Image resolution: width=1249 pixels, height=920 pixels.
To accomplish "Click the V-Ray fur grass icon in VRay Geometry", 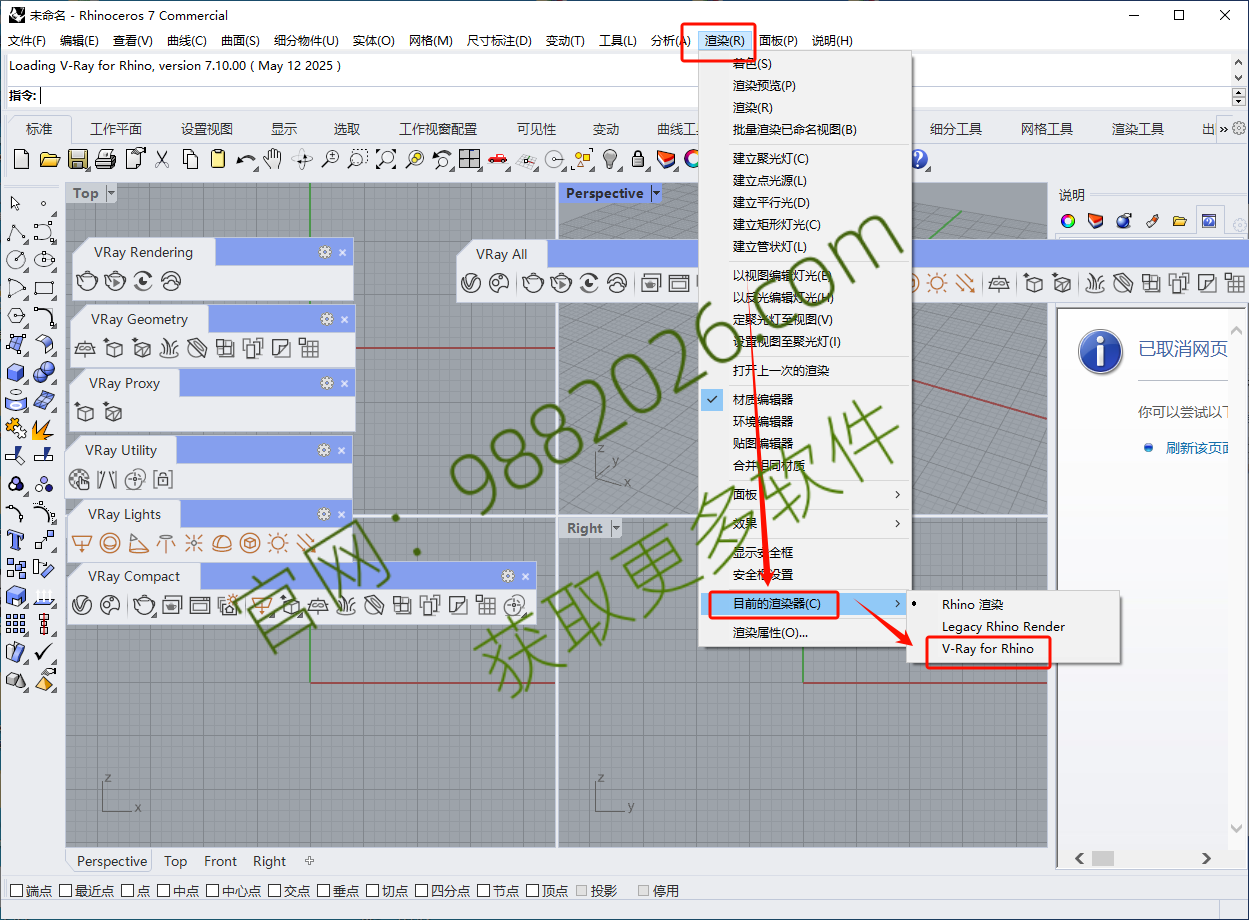I will [171, 348].
